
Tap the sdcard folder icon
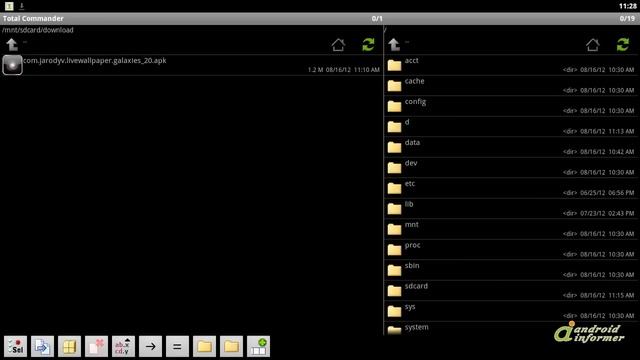tap(394, 291)
